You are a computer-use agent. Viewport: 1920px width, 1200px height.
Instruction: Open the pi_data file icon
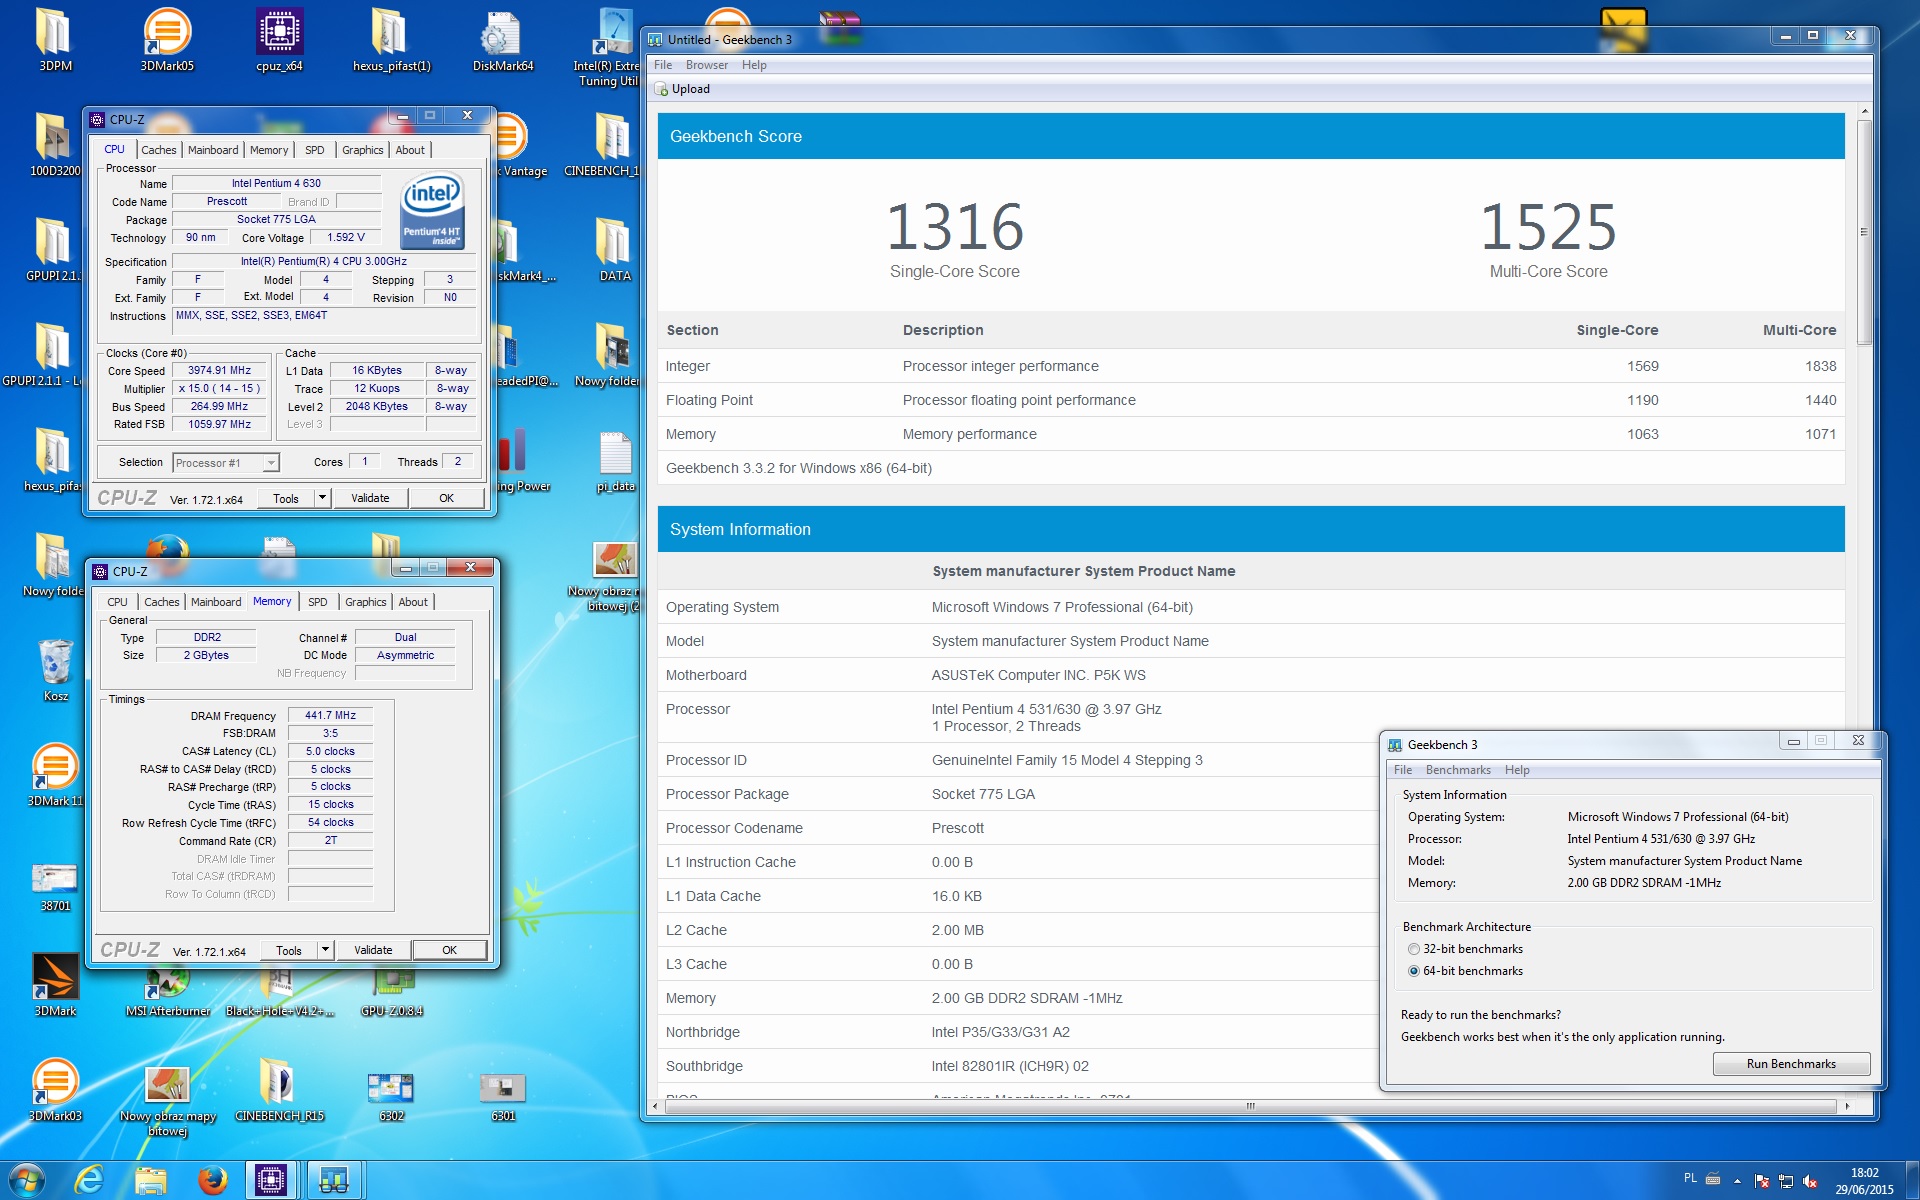click(x=615, y=460)
